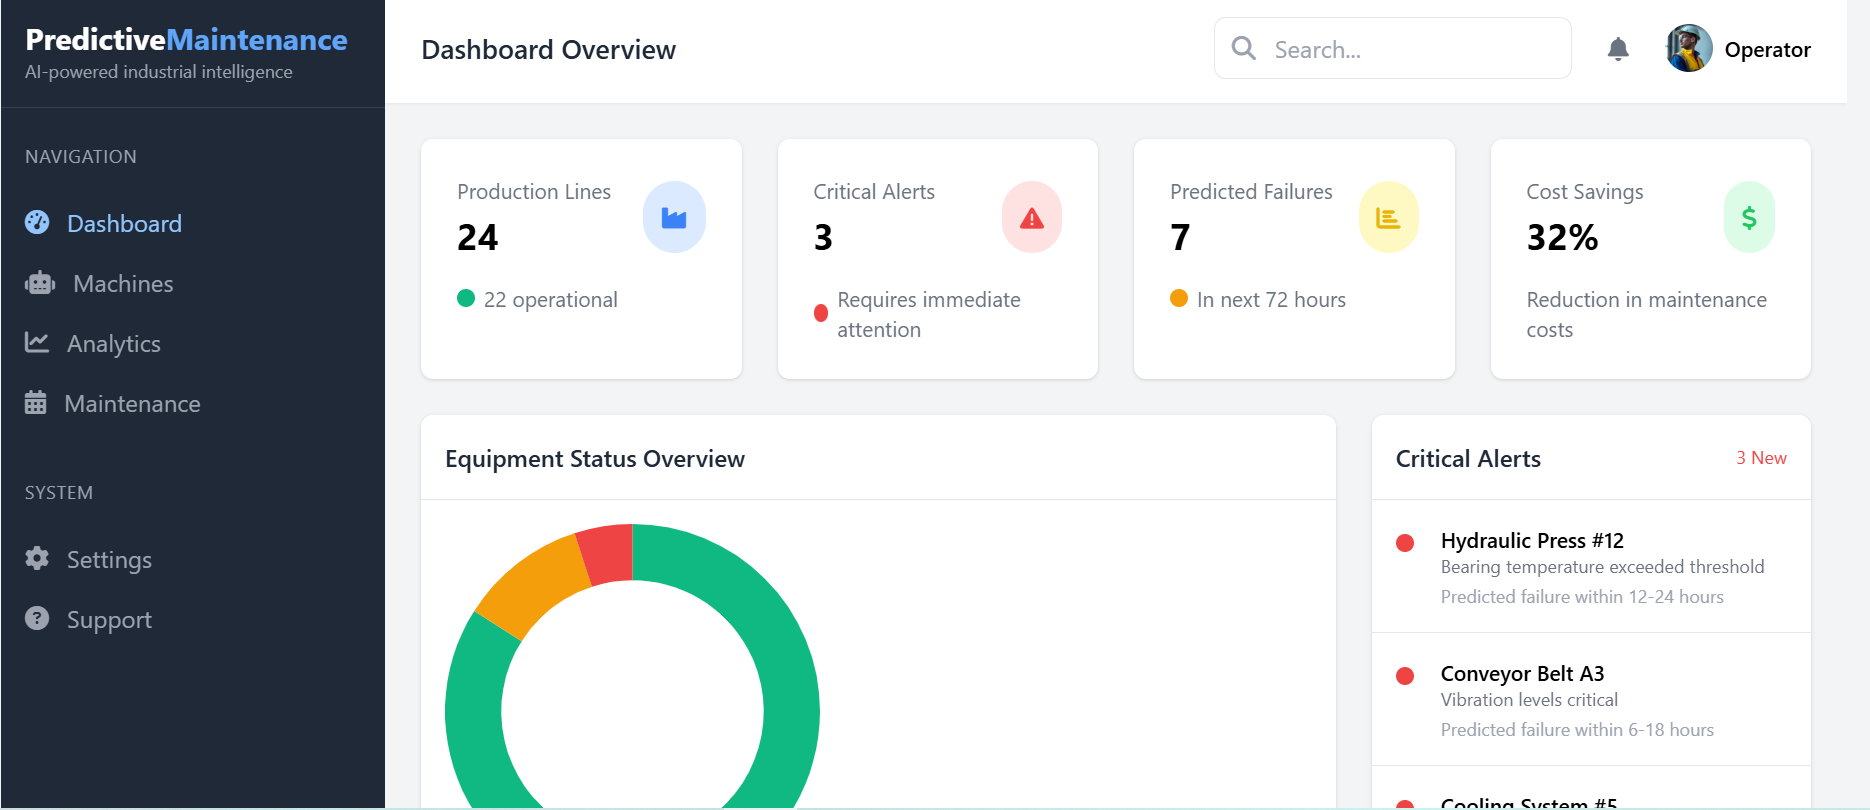
Task: Click the Machines robot icon
Action: pyautogui.click(x=40, y=283)
